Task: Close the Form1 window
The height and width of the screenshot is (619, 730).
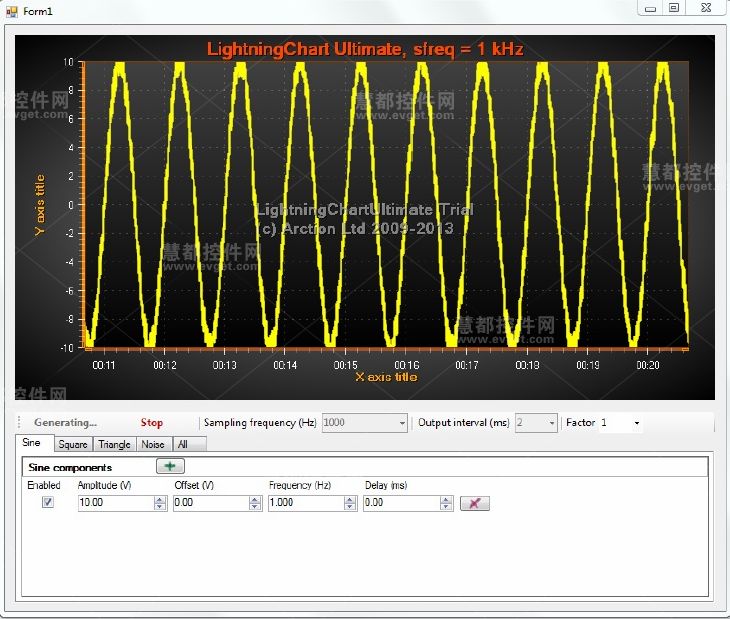Action: click(706, 8)
